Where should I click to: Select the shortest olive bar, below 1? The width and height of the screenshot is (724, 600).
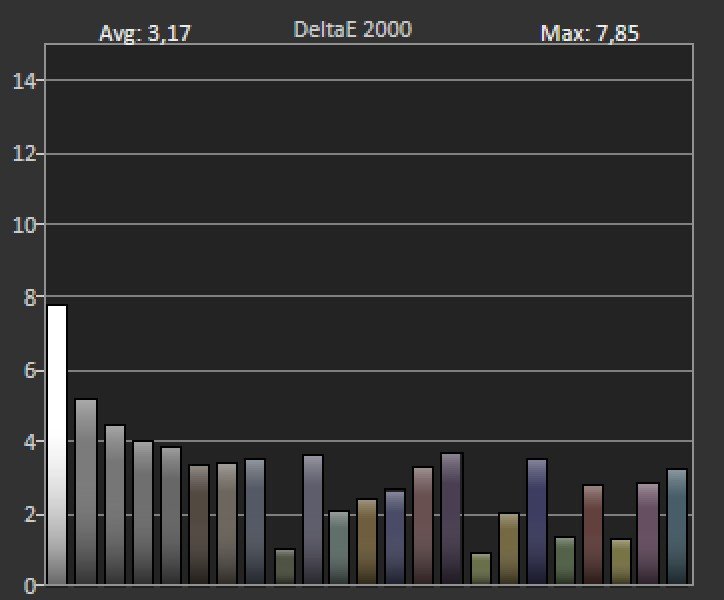[x=481, y=568]
